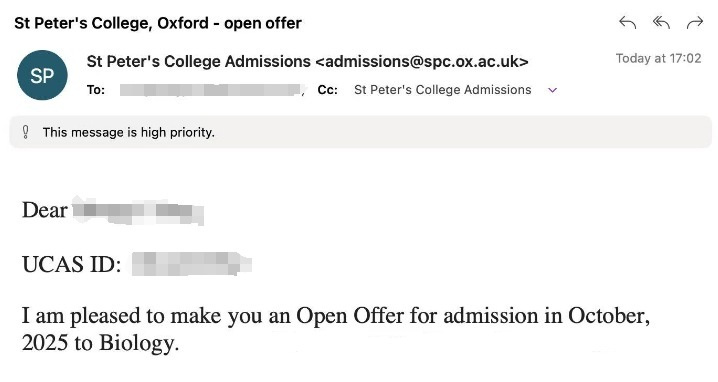The image size is (718, 382).
Task: Click the sender name St Peter's College Admissions
Action: click(x=199, y=61)
